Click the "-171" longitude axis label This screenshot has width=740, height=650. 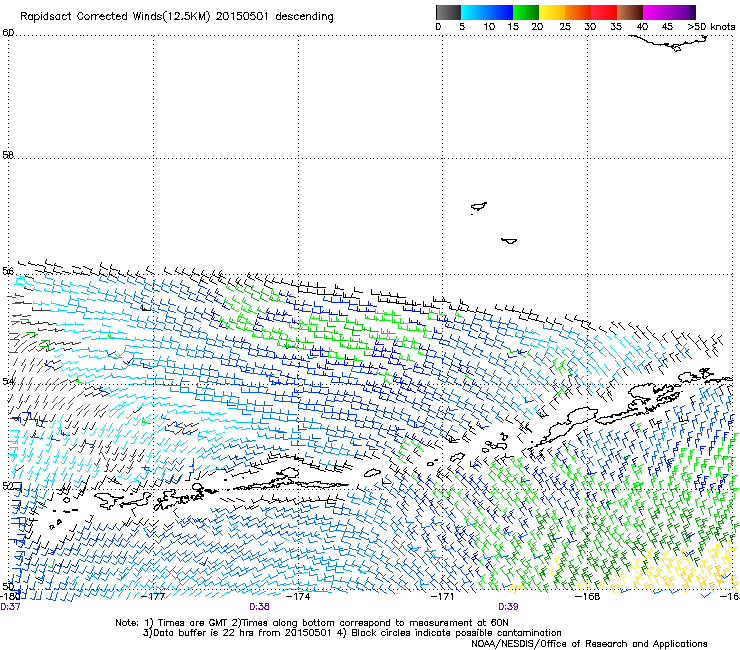(442, 596)
